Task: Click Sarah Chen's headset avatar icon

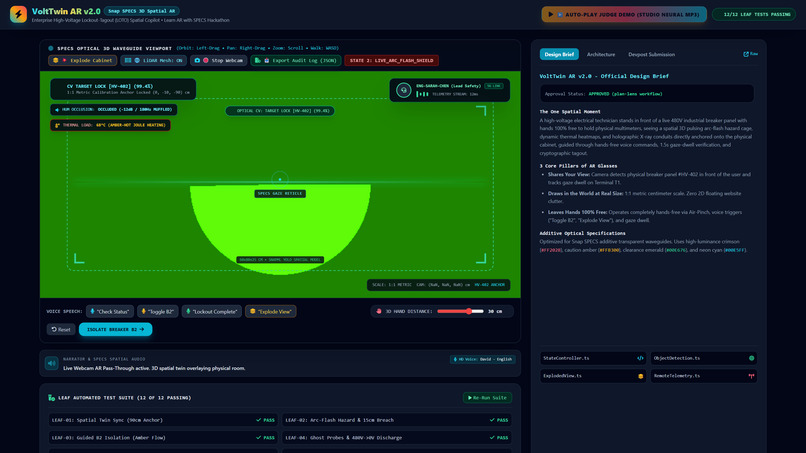Action: 404,90
